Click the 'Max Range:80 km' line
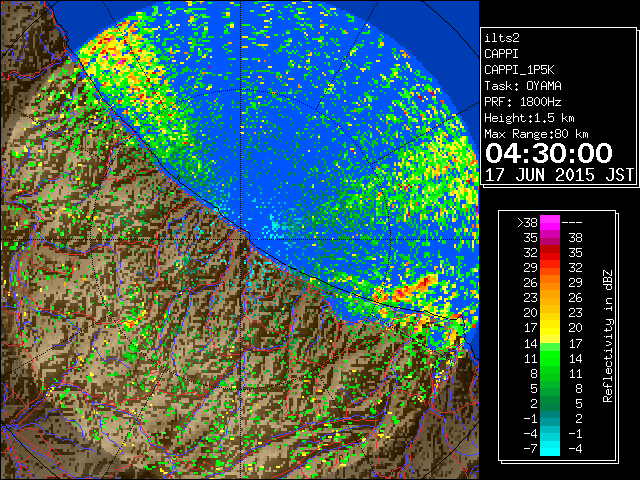640x480 pixels. click(536, 134)
